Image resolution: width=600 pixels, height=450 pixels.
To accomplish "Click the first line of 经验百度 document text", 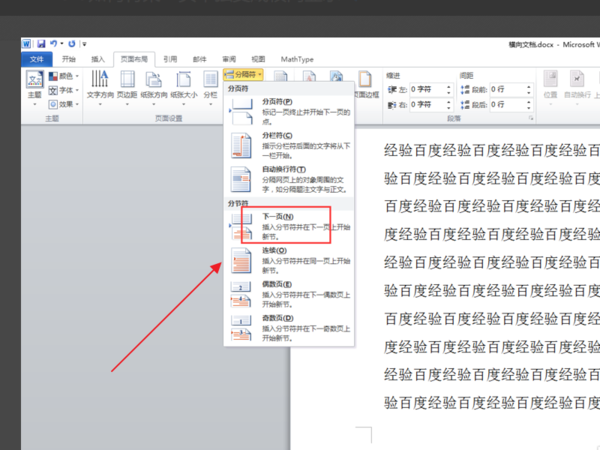I will pos(492,150).
